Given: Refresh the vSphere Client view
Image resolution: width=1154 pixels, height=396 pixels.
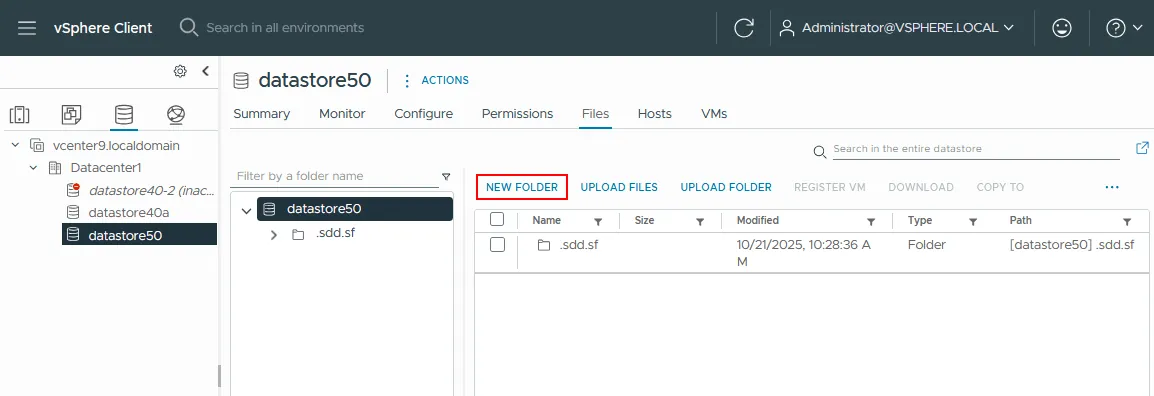Looking at the screenshot, I should tap(744, 28).
